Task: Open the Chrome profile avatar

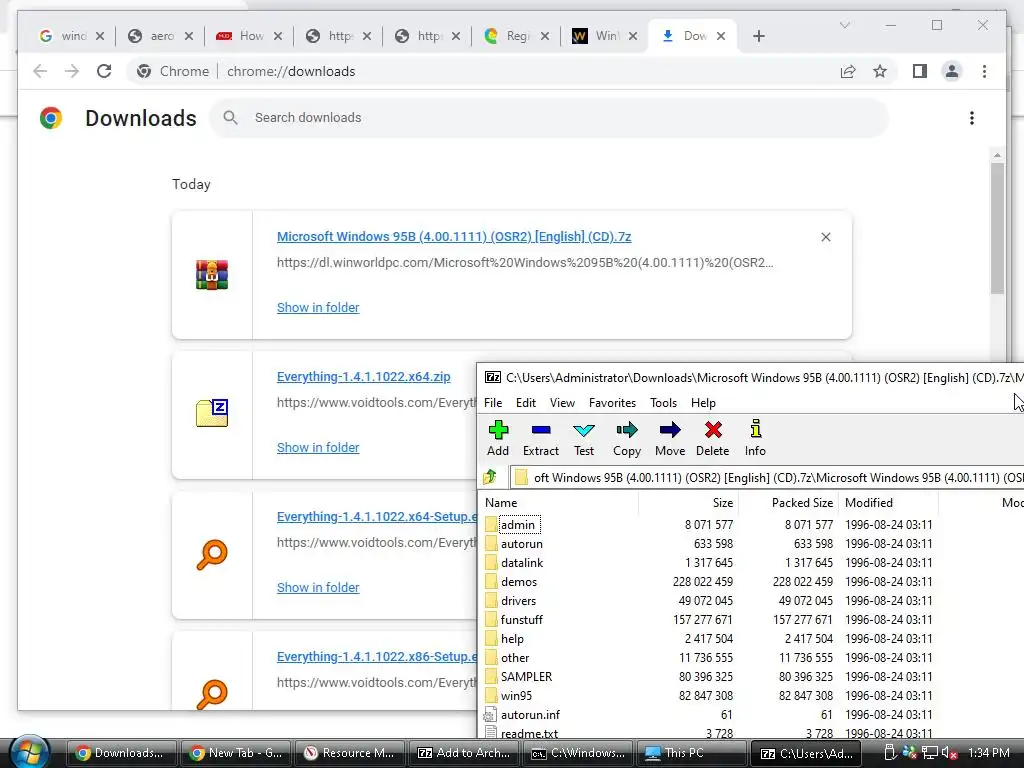Action: (x=952, y=71)
